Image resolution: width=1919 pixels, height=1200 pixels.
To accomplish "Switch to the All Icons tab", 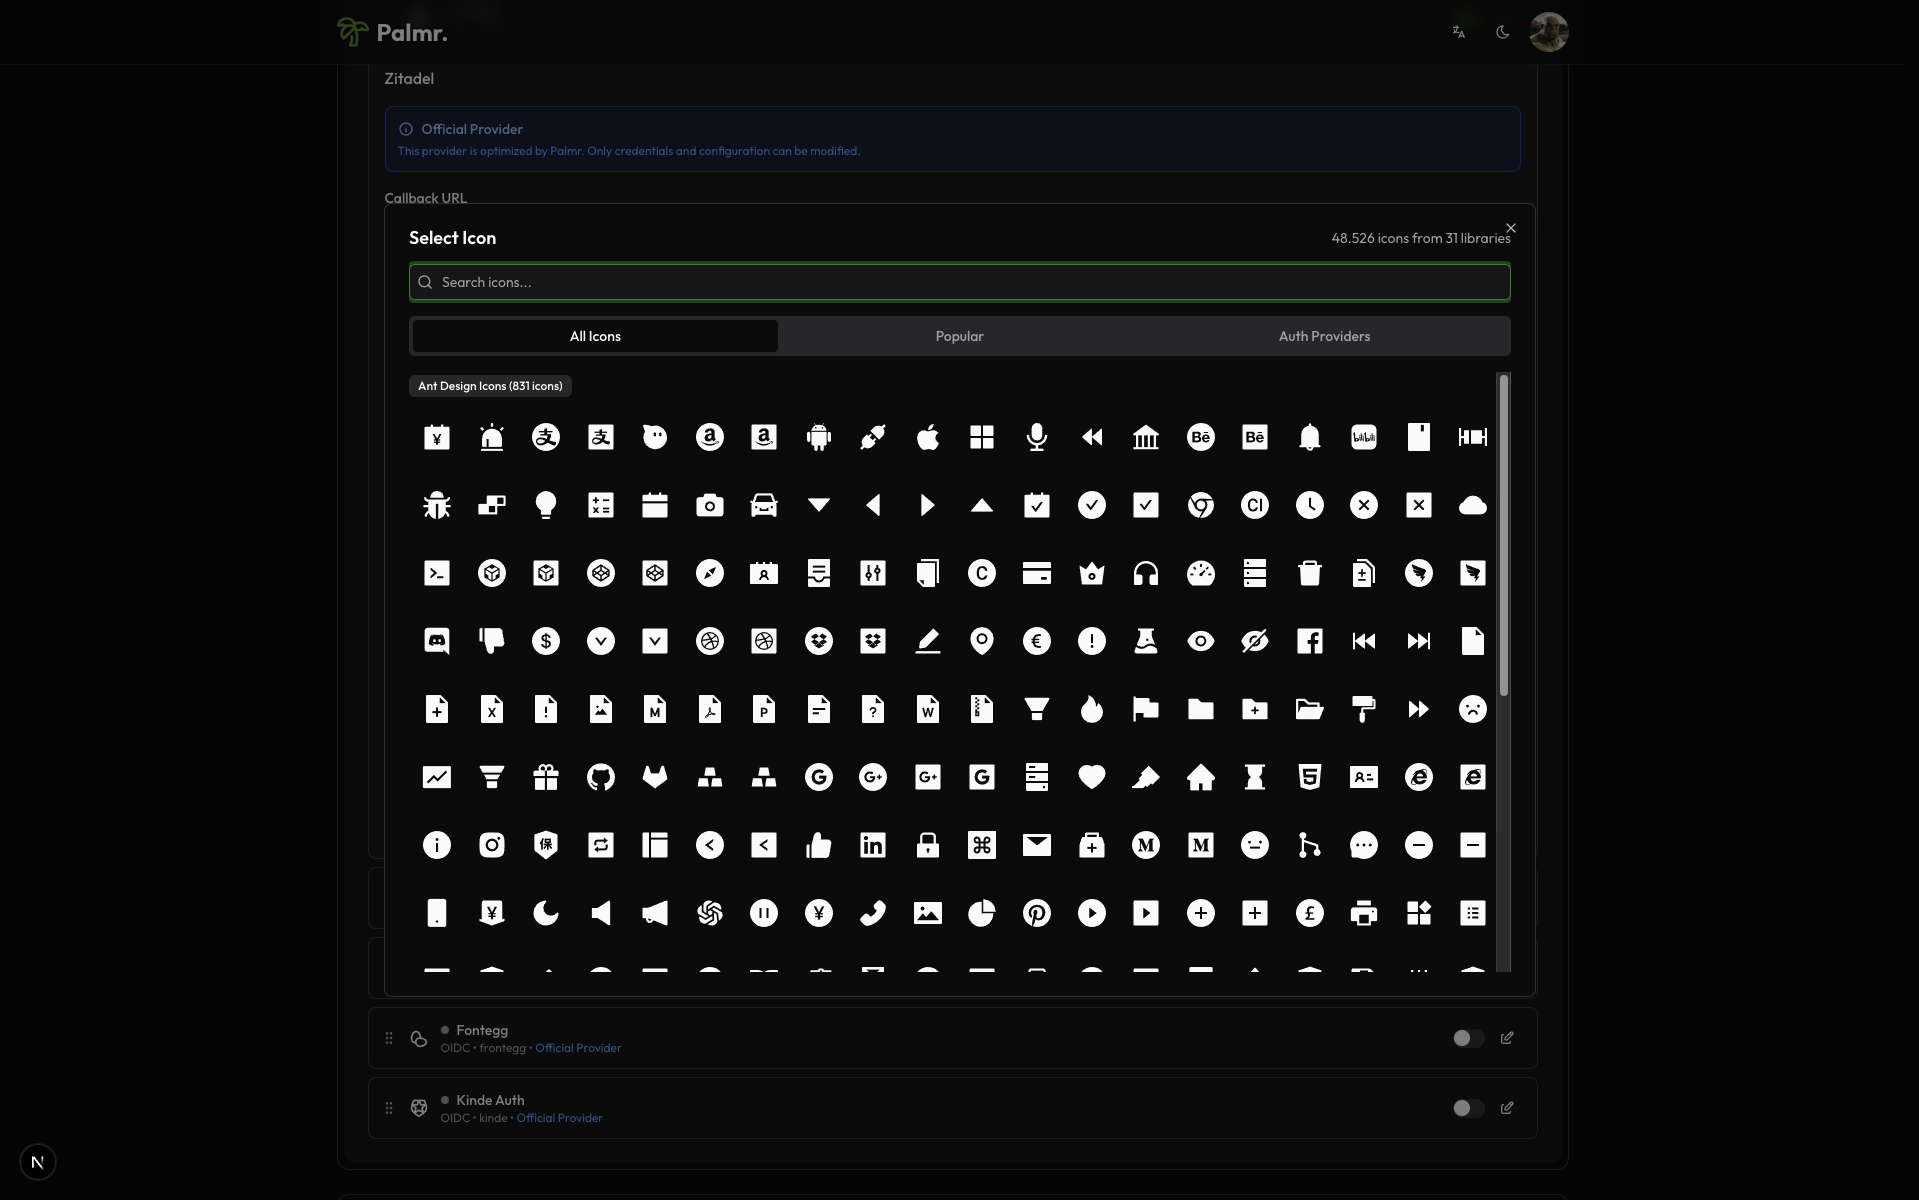I will 595,336.
